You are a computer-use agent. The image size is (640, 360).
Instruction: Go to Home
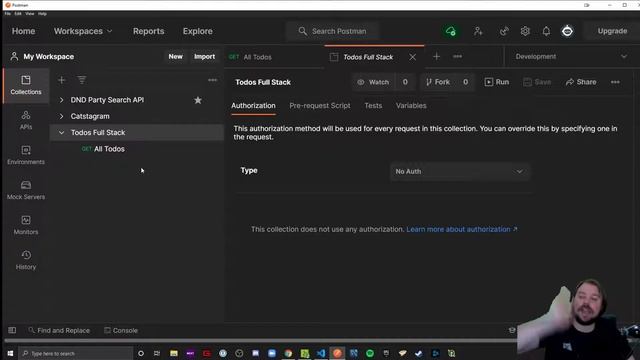point(23,31)
